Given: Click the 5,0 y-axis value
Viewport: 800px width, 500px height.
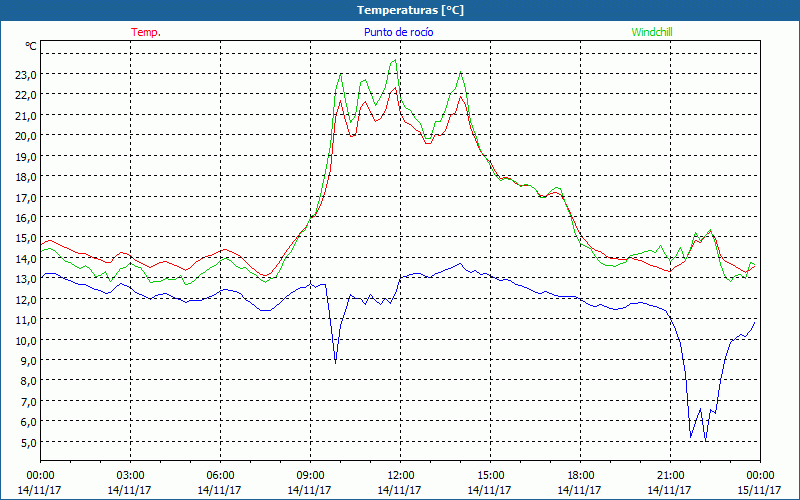Looking at the screenshot, I should (x=29, y=442).
